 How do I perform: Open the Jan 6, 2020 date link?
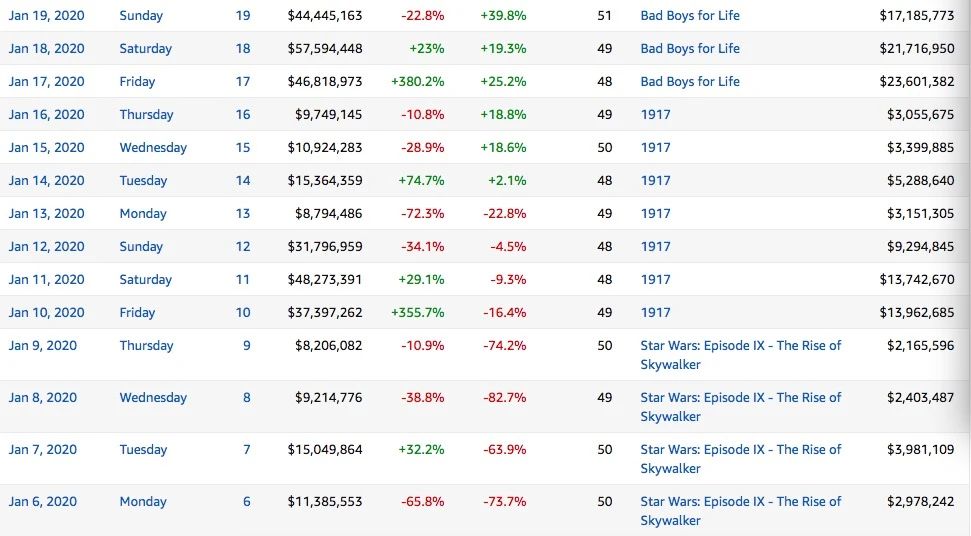coord(43,502)
